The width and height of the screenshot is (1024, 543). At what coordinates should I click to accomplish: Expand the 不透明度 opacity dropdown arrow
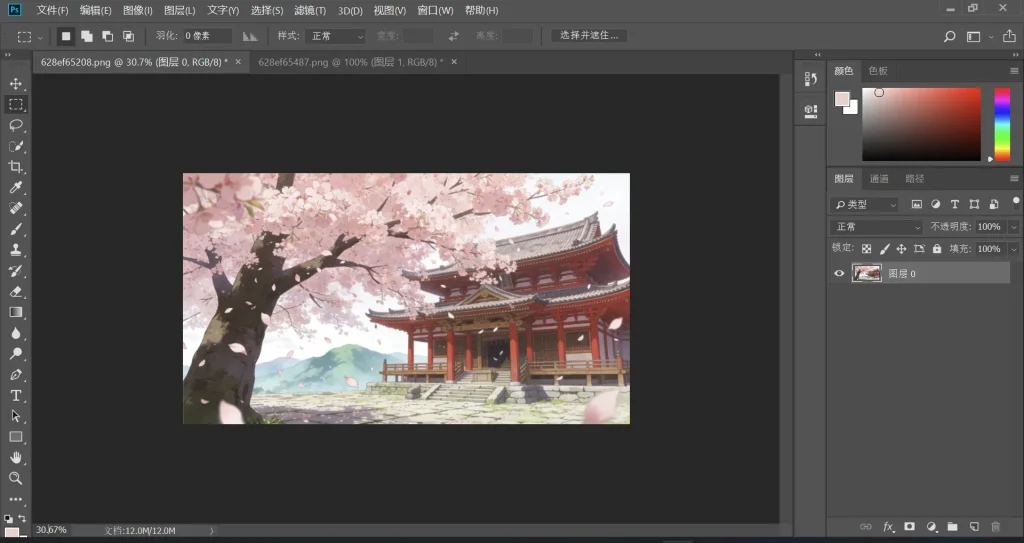tap(1014, 227)
